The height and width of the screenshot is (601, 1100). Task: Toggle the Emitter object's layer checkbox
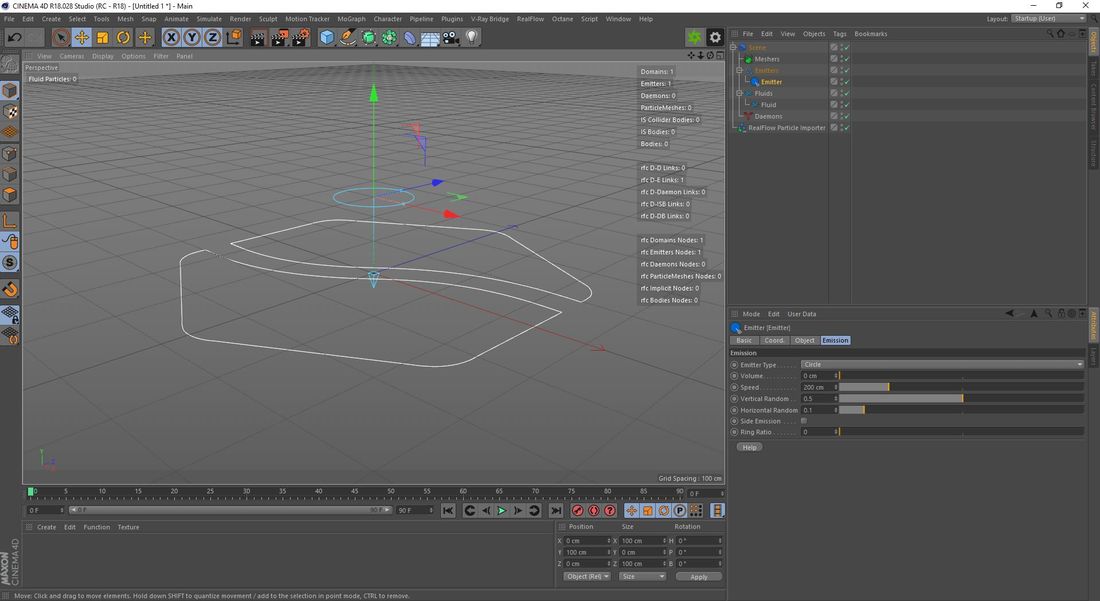click(x=834, y=82)
